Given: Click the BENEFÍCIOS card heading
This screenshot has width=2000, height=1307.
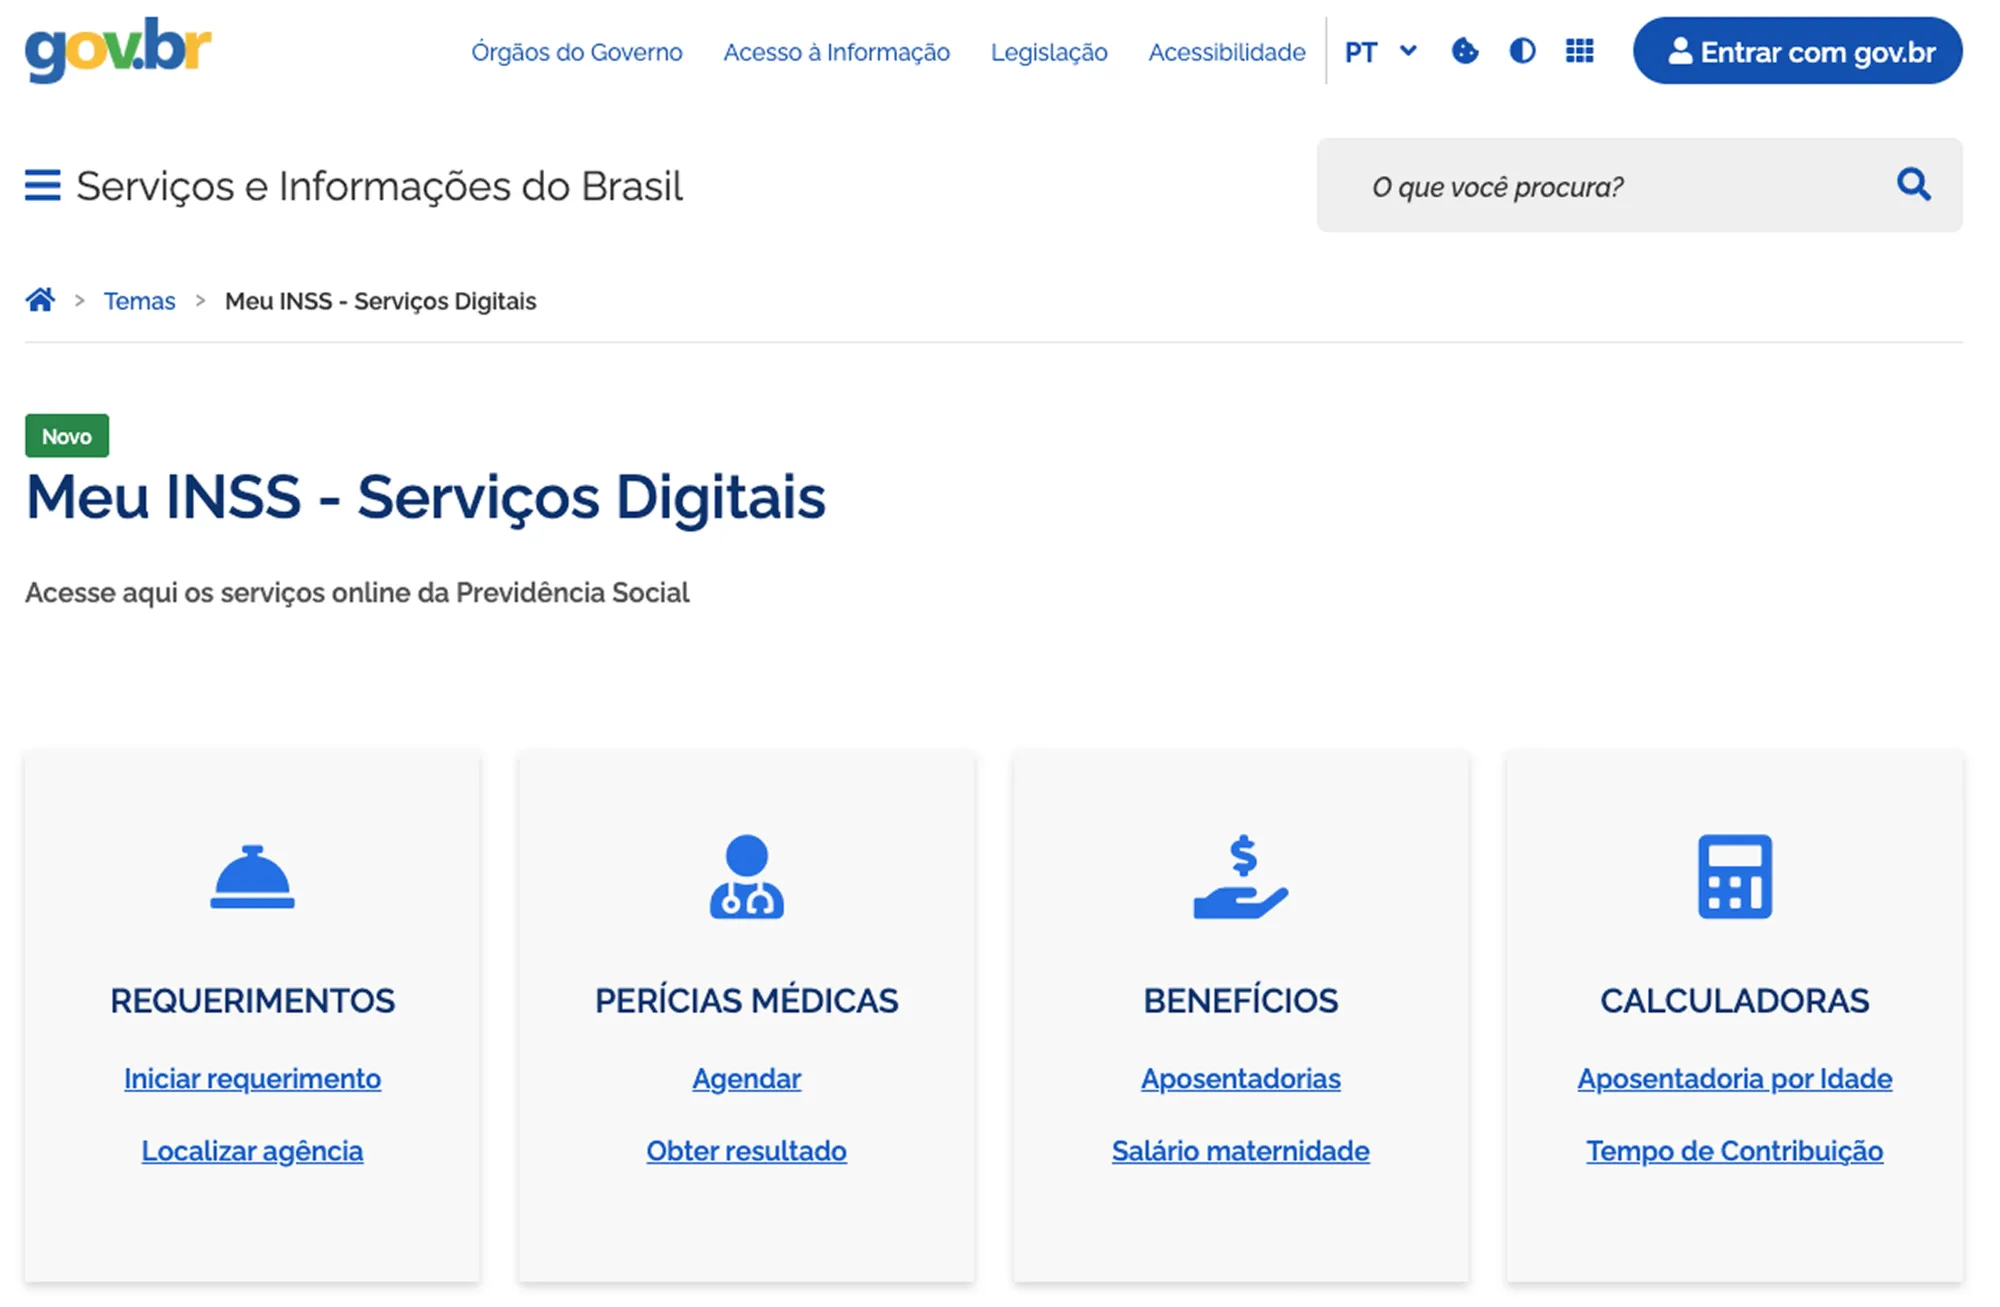Looking at the screenshot, I should point(1241,1000).
